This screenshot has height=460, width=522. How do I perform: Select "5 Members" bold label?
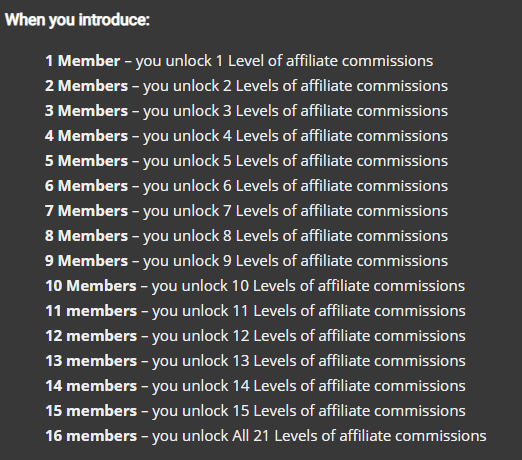(86, 161)
